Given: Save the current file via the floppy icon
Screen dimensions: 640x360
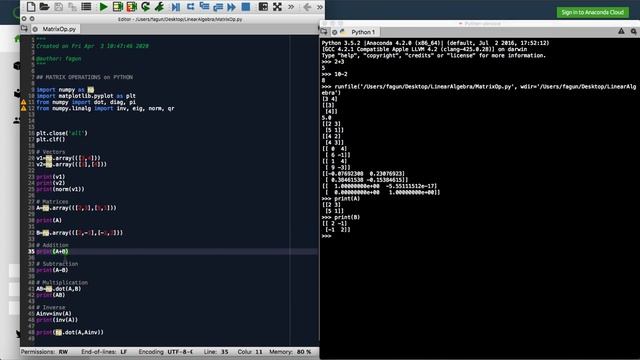Looking at the screenshot, I should pos(58,7).
